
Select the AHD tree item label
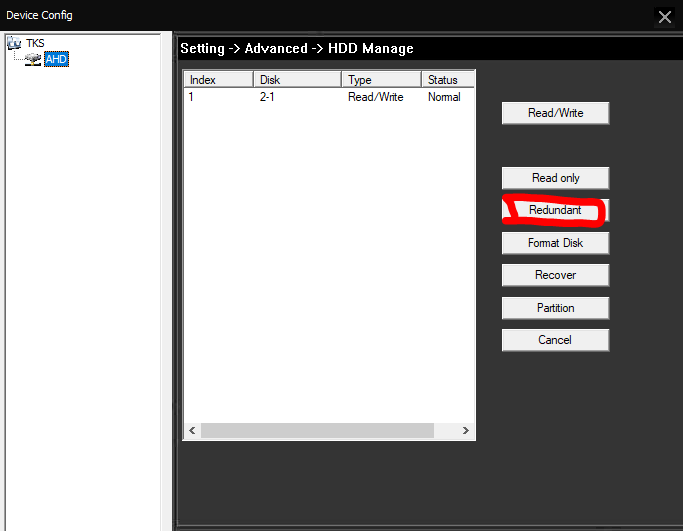click(56, 60)
